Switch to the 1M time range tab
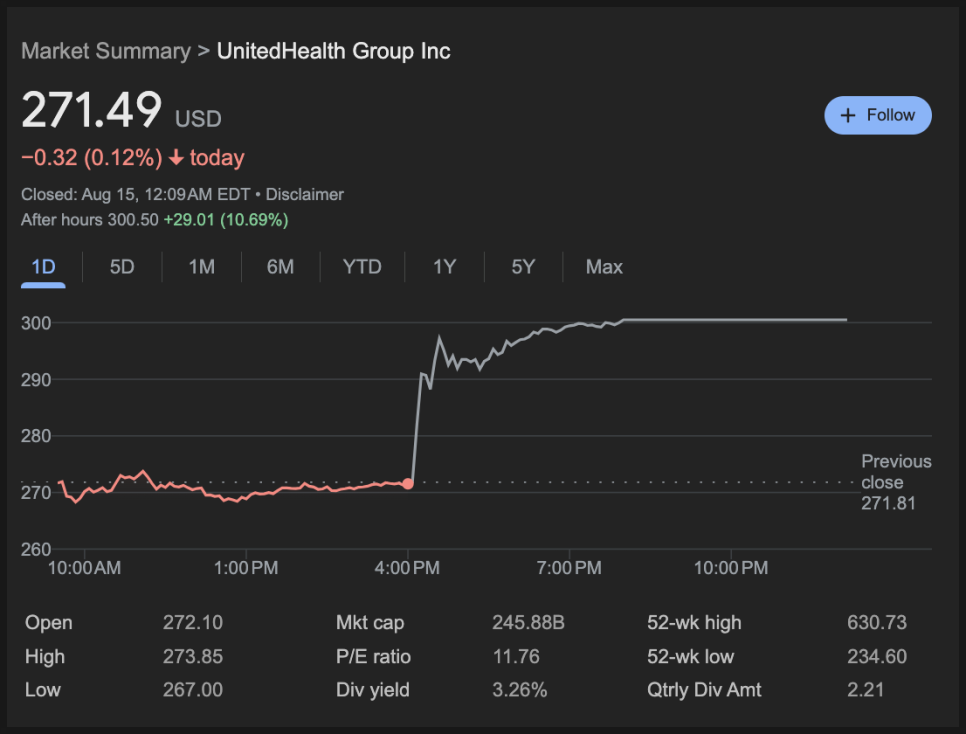 coord(201,267)
